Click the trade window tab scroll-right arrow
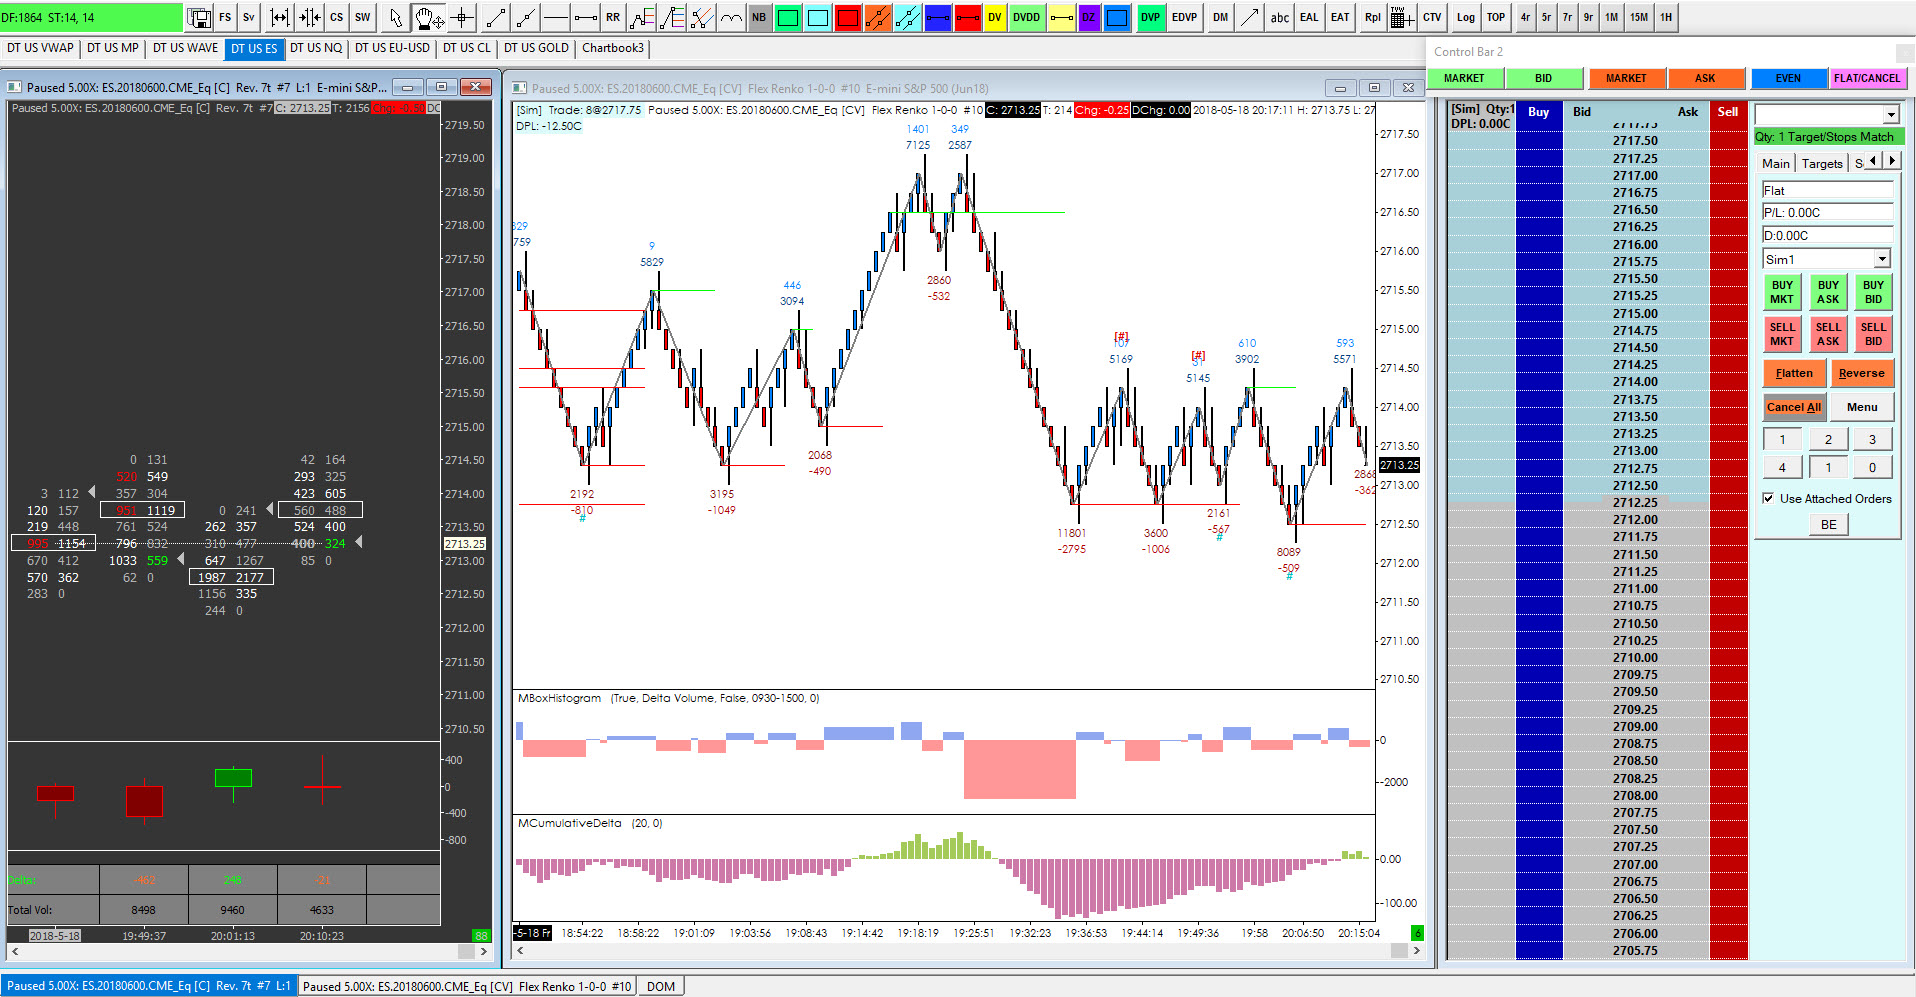The image size is (1916, 997). coord(1892,160)
